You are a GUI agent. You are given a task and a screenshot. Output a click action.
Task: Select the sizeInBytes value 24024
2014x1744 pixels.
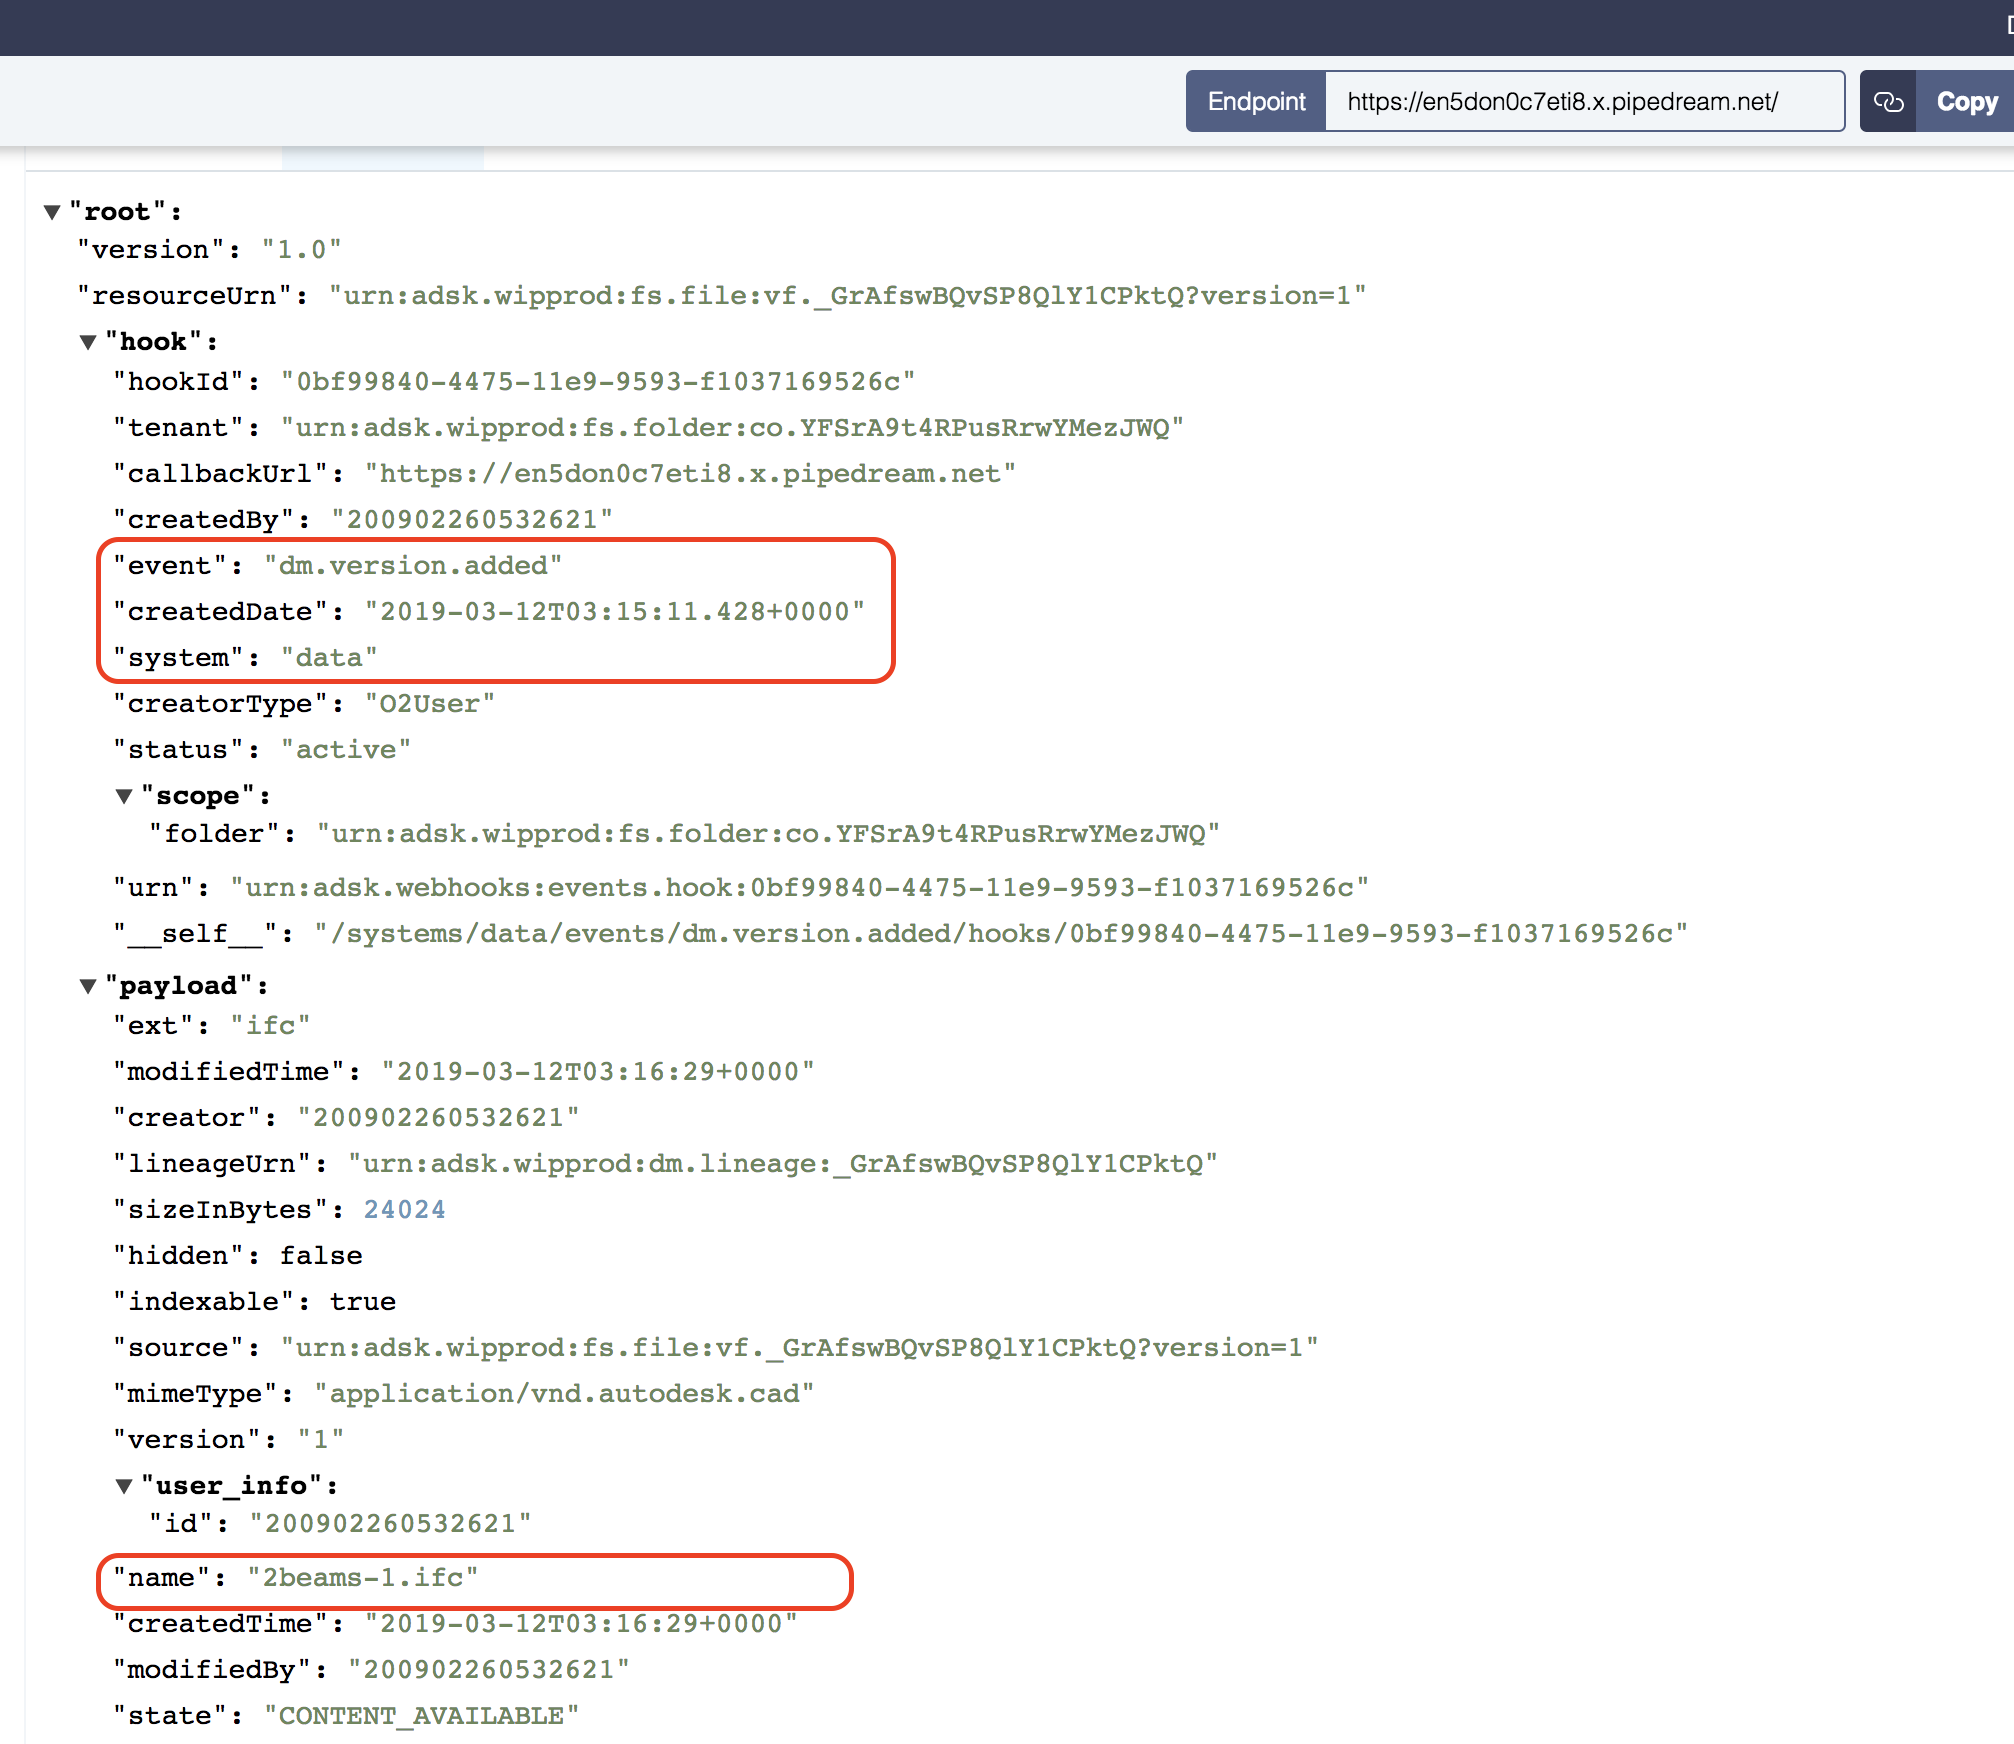404,1209
